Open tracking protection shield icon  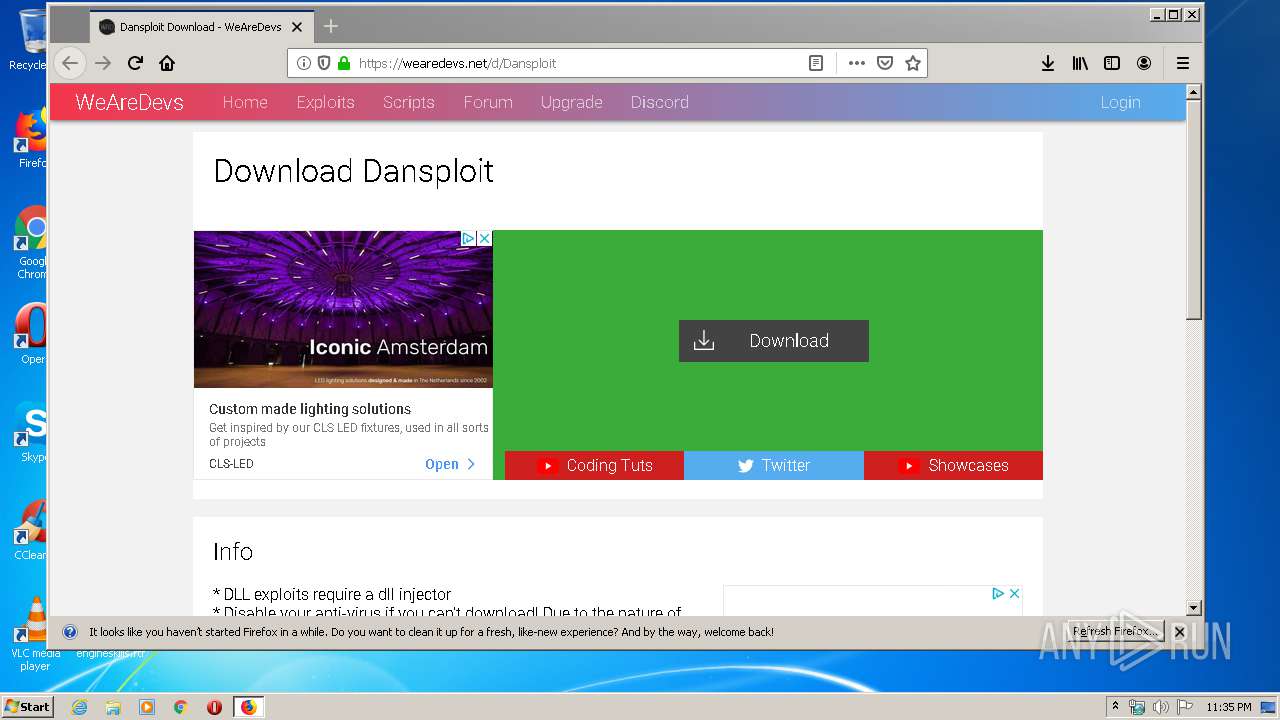click(324, 63)
